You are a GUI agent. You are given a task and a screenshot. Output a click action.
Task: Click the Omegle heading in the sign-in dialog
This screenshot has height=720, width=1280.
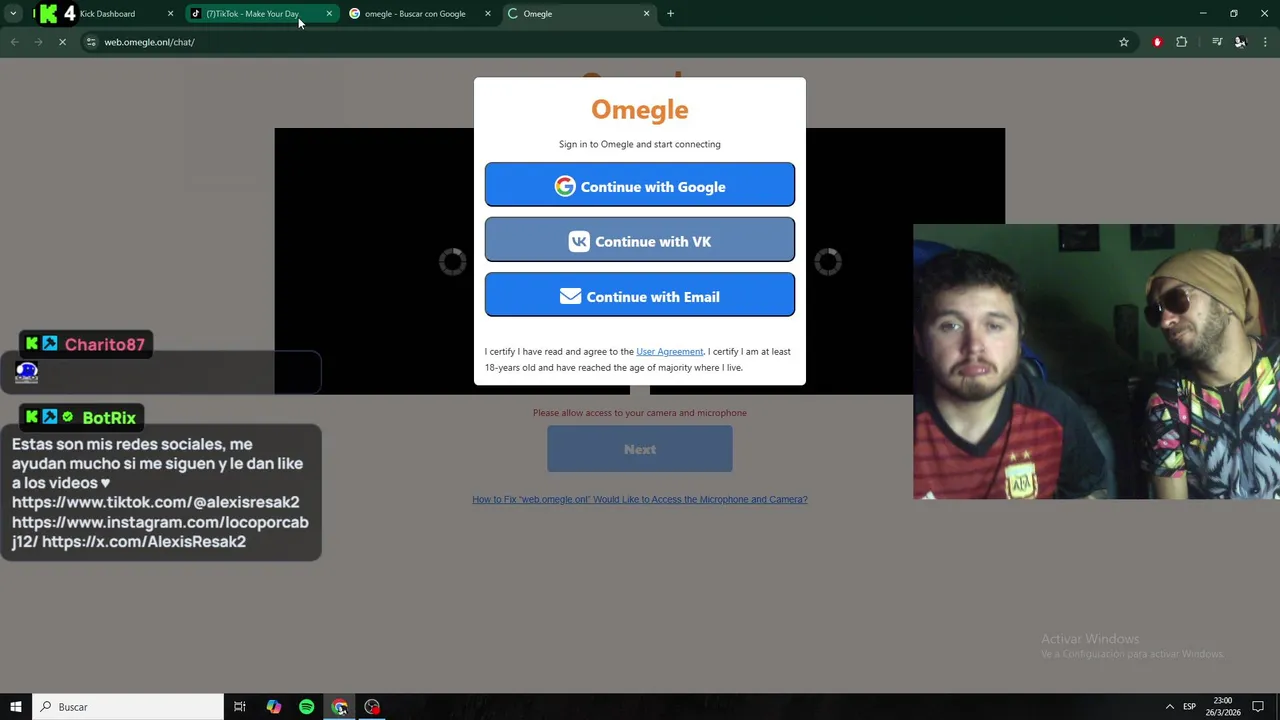click(640, 109)
